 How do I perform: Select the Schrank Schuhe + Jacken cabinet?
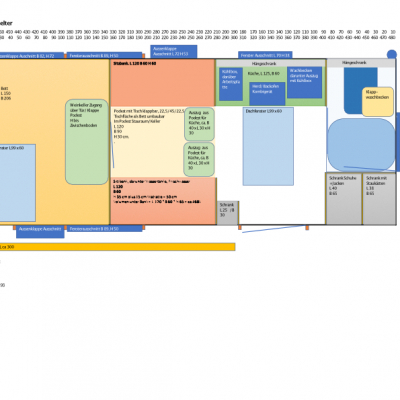[344, 199]
